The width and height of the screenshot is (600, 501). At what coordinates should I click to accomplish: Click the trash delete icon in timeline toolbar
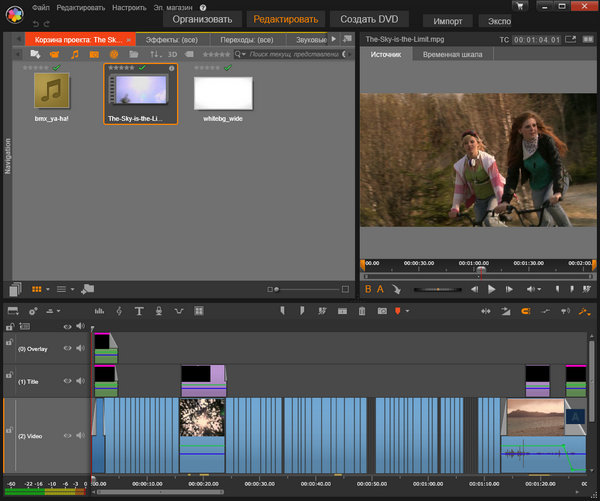[x=361, y=312]
